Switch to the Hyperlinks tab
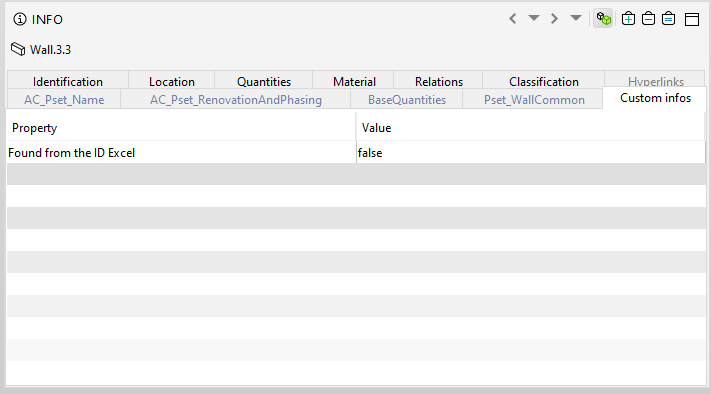The image size is (711, 394). (655, 80)
